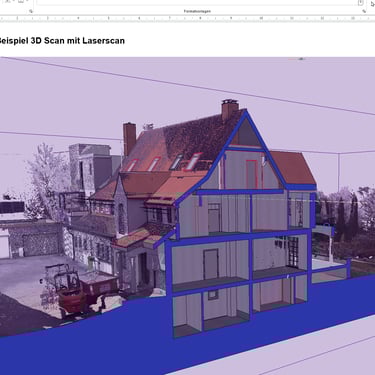Screen dimensions: 375x375
Task: Click the tall chimney at the roof peak
Action: [x=230, y=109]
